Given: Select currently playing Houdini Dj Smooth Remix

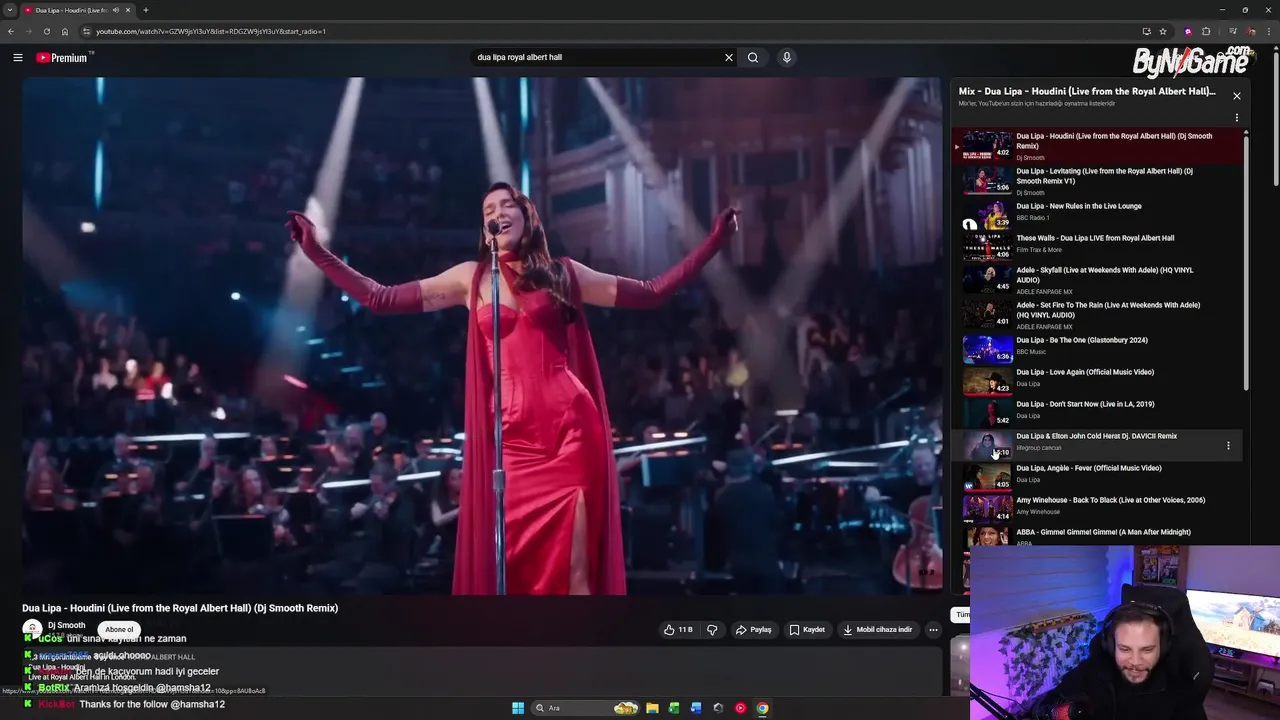Looking at the screenshot, I should coord(1097,146).
